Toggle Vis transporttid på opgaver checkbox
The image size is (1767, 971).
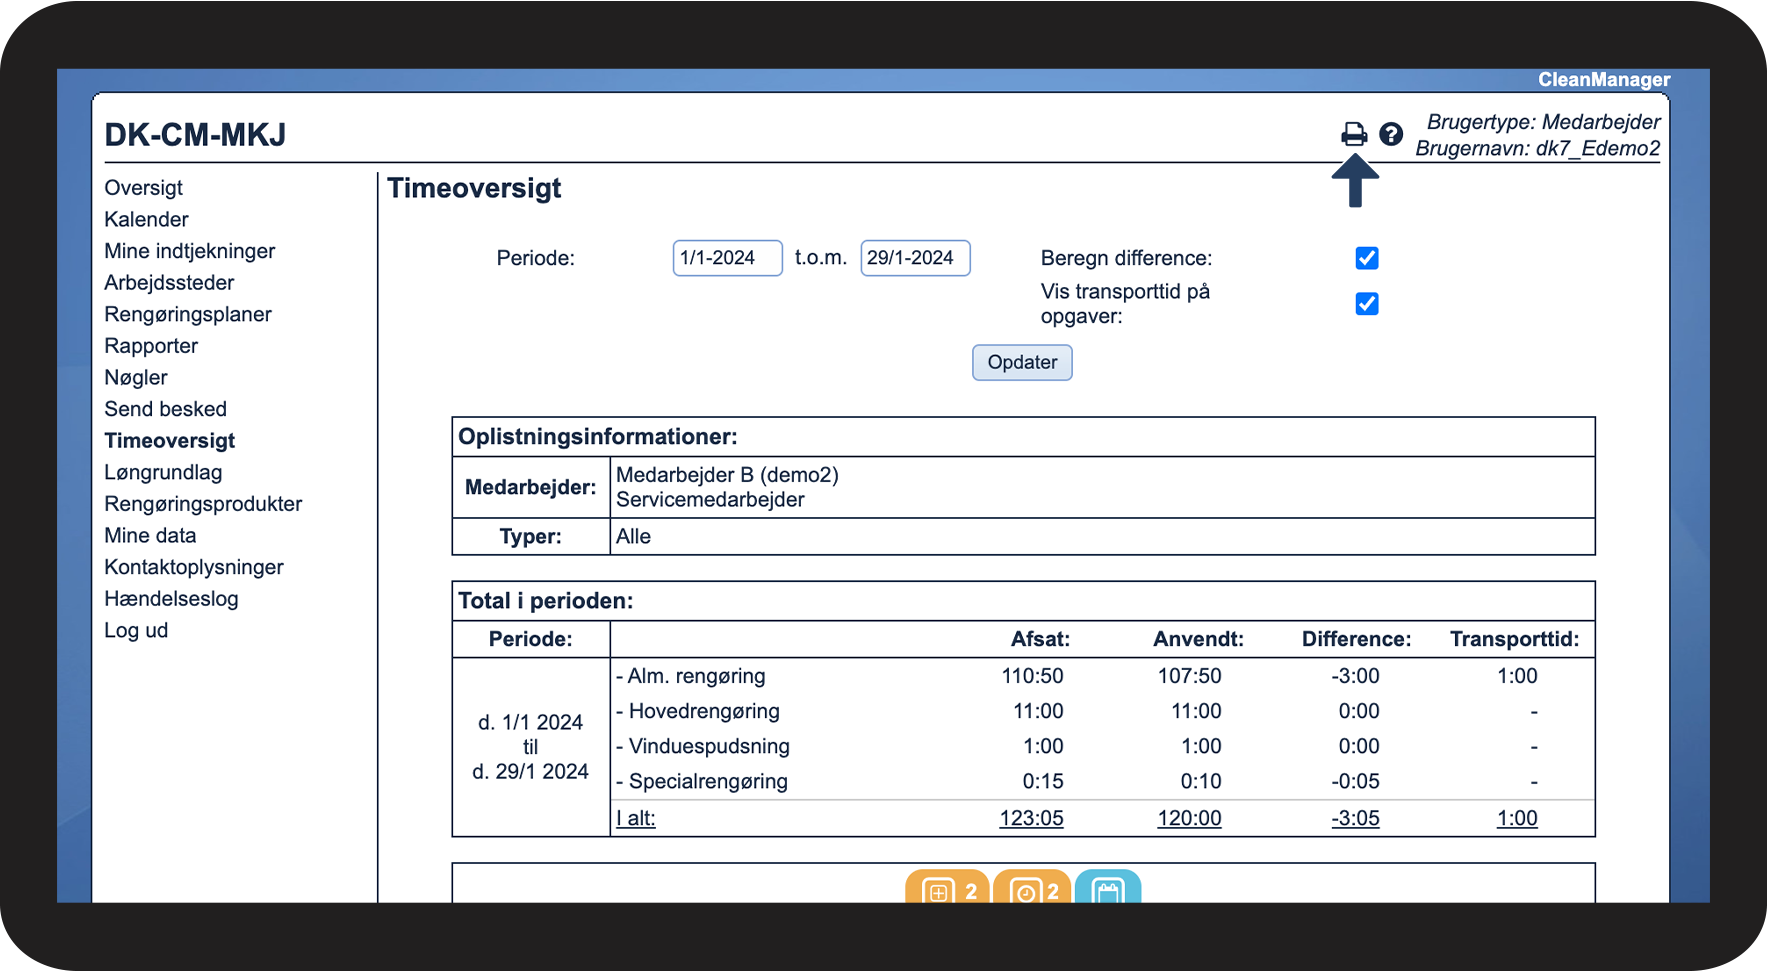pyautogui.click(x=1367, y=304)
